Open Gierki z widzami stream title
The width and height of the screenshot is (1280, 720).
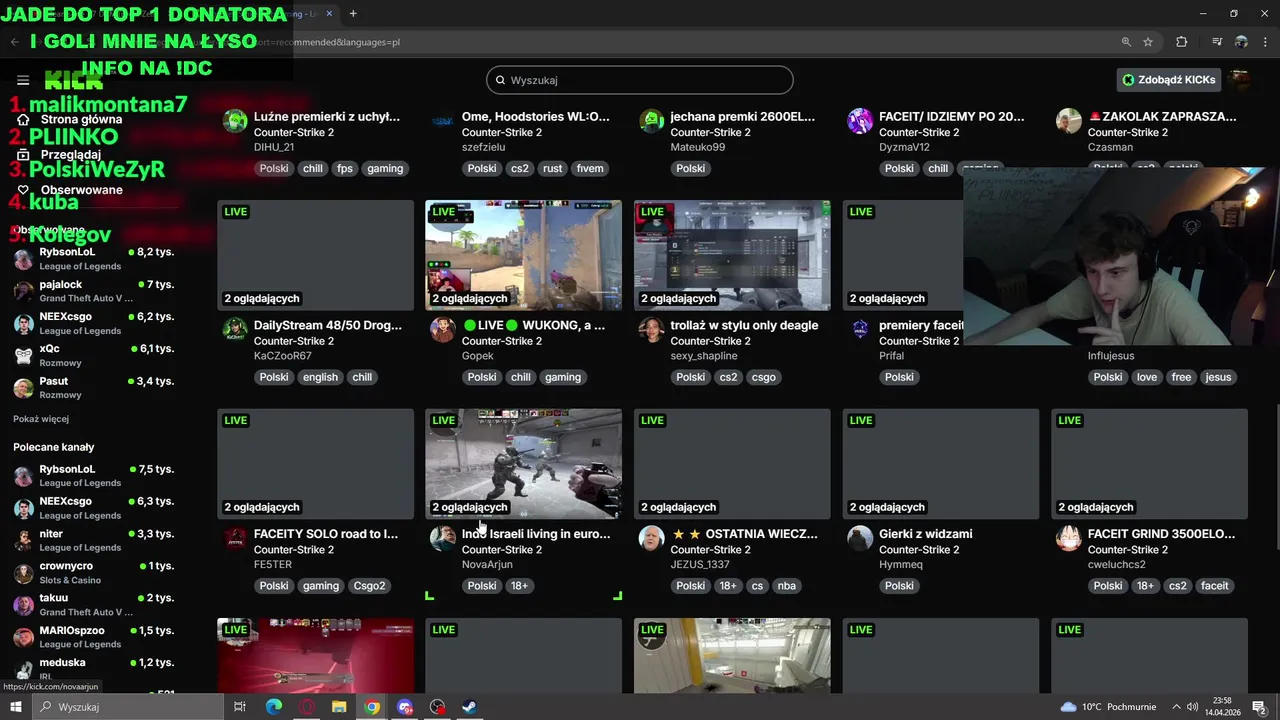click(x=926, y=534)
